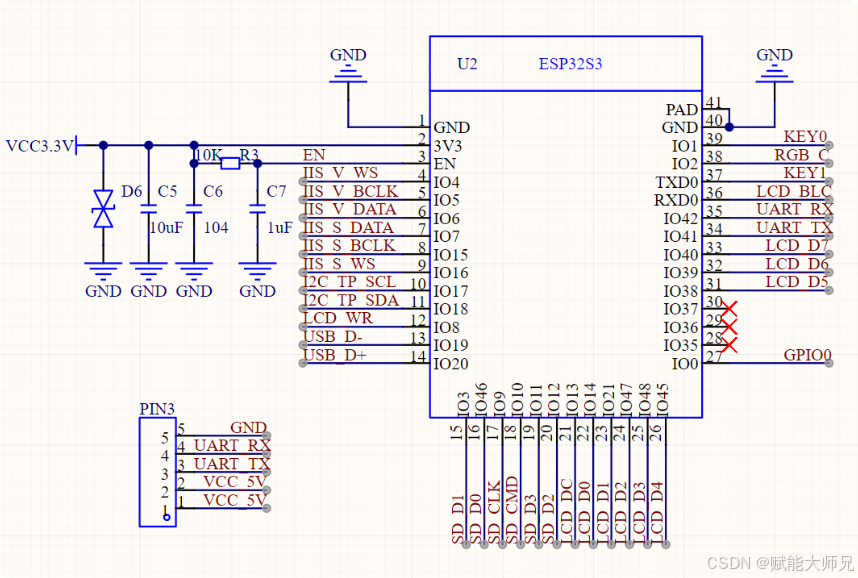Click the 10uF value of C5

coord(166,227)
